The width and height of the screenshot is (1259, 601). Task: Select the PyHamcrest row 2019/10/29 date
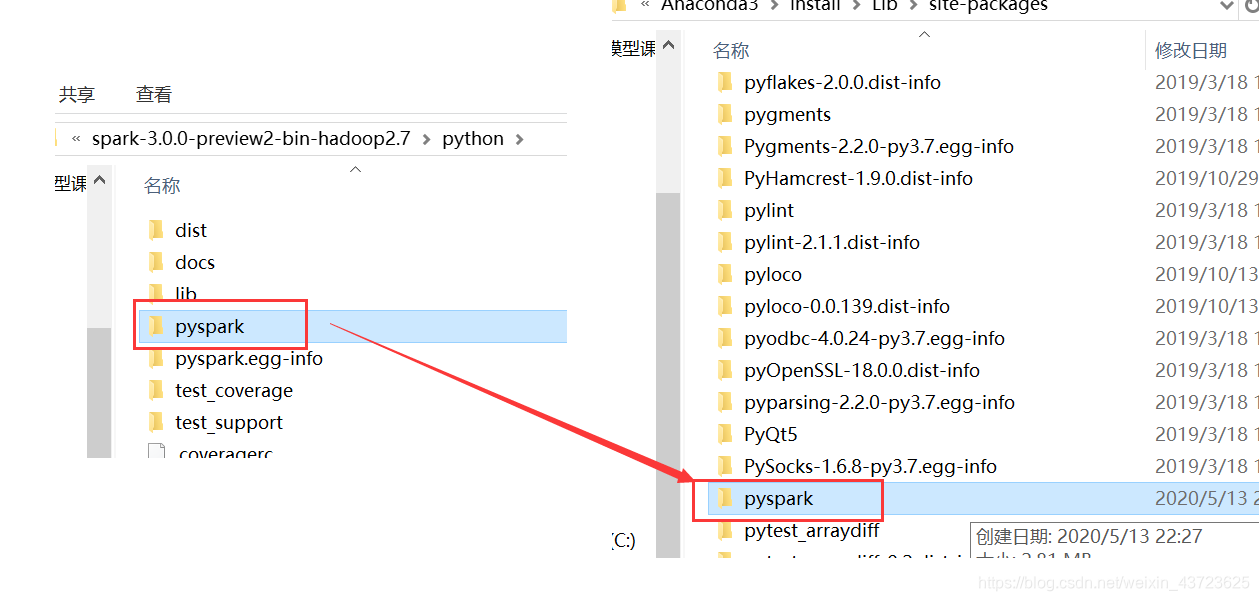[1206, 178]
